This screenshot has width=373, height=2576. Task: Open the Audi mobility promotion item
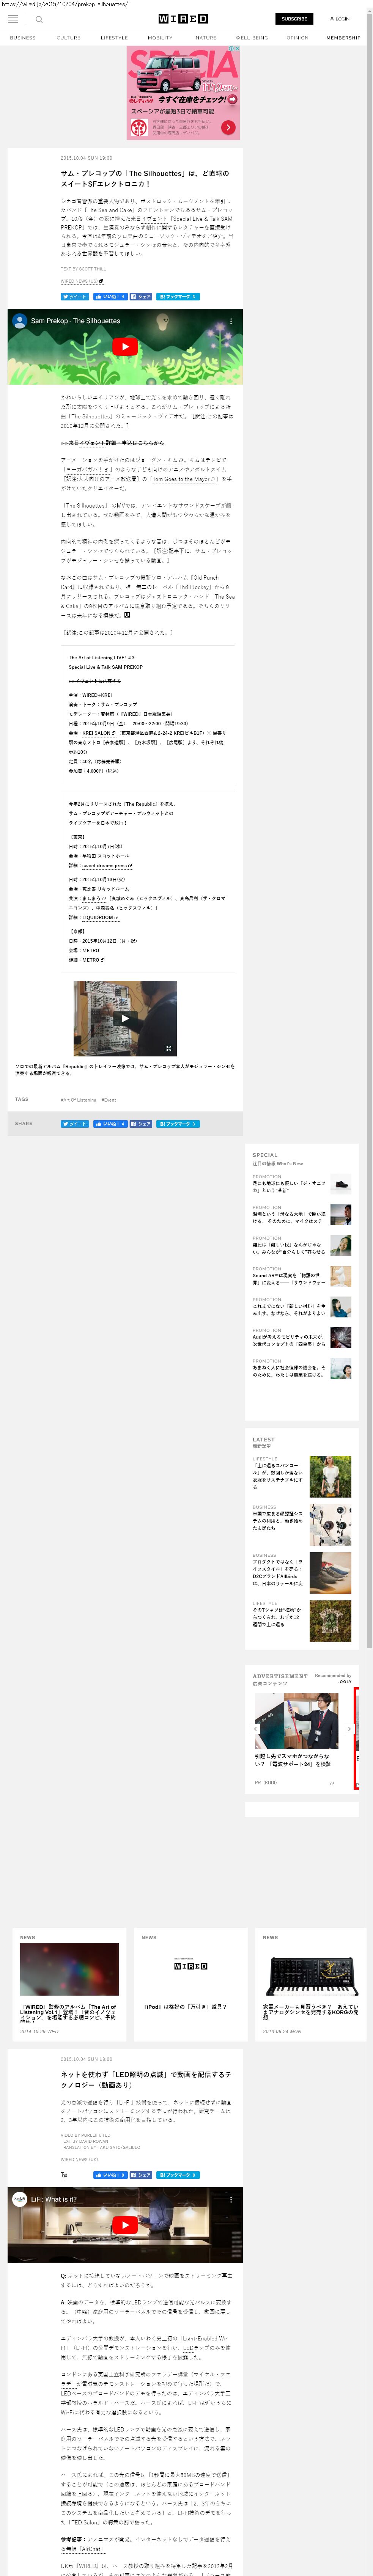click(302, 1337)
